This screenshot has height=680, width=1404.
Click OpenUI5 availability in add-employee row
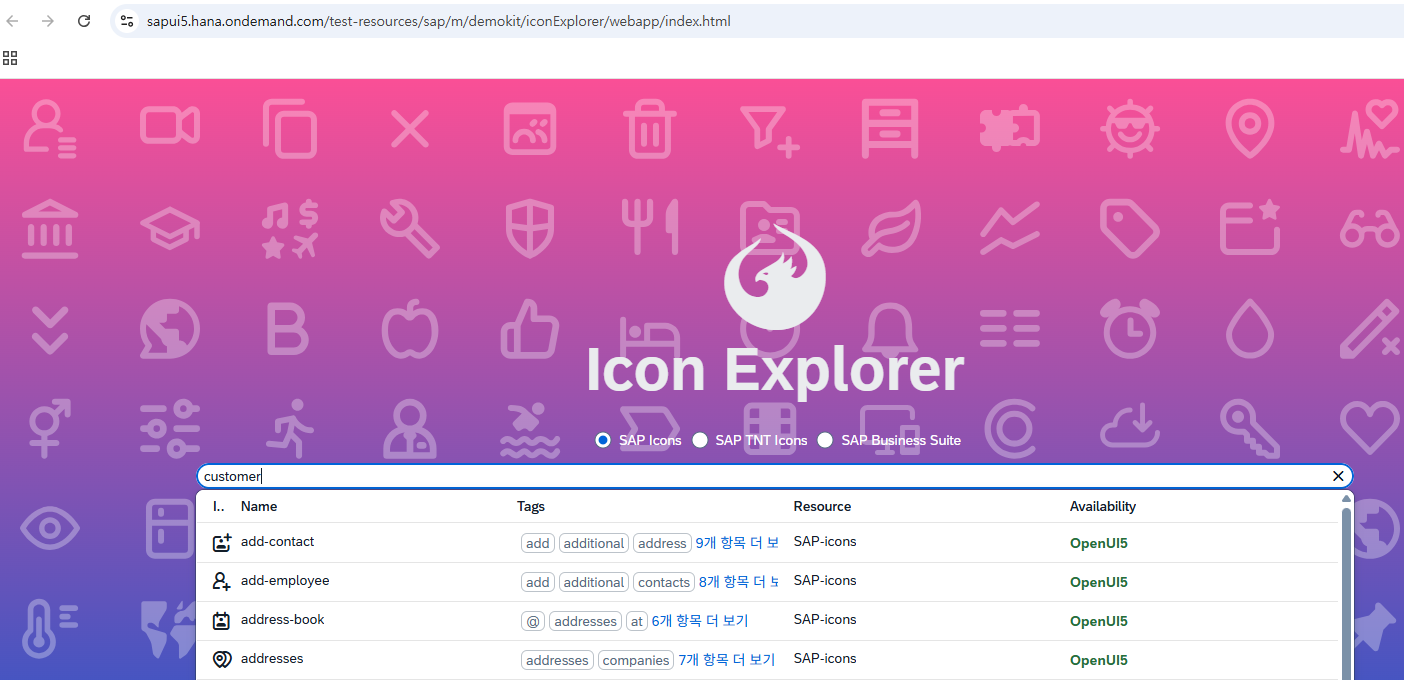tap(1099, 582)
